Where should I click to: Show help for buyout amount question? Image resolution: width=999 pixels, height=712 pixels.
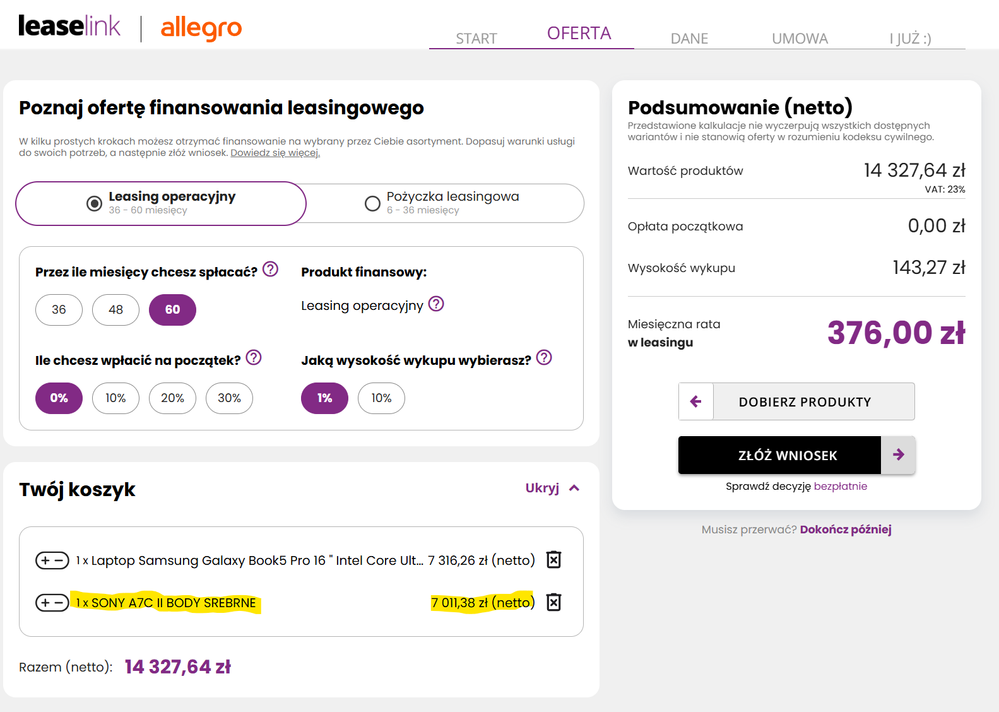click(x=544, y=358)
